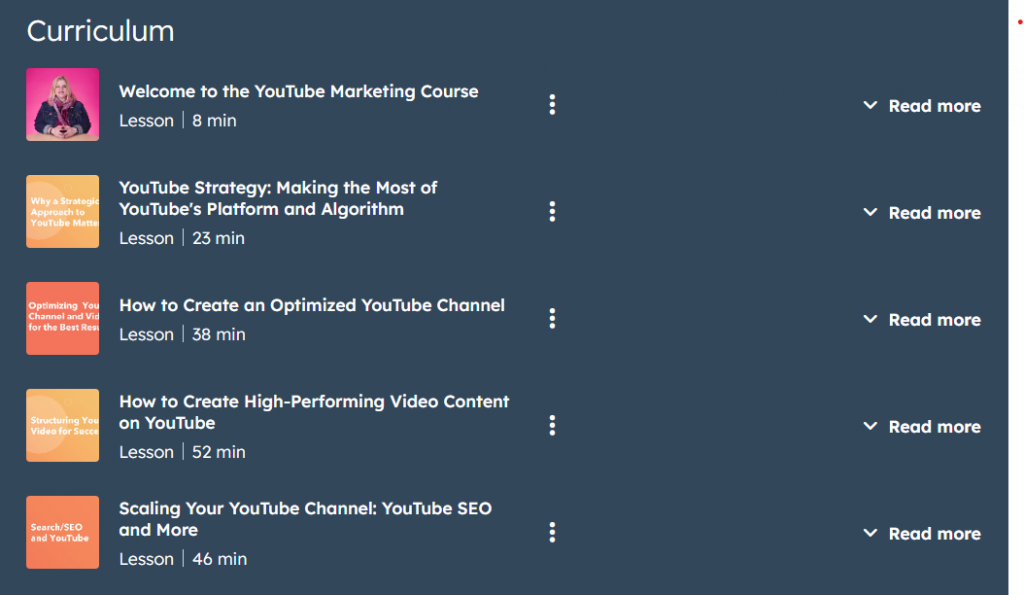Open the options menu for the Welcome lesson

coord(552,104)
